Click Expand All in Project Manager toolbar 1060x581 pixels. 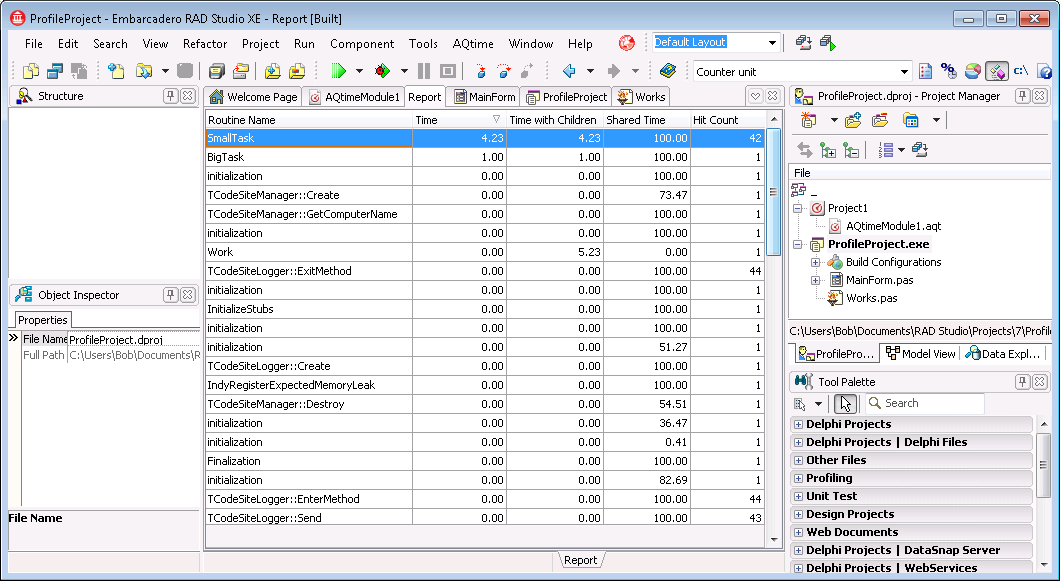pyautogui.click(x=828, y=150)
